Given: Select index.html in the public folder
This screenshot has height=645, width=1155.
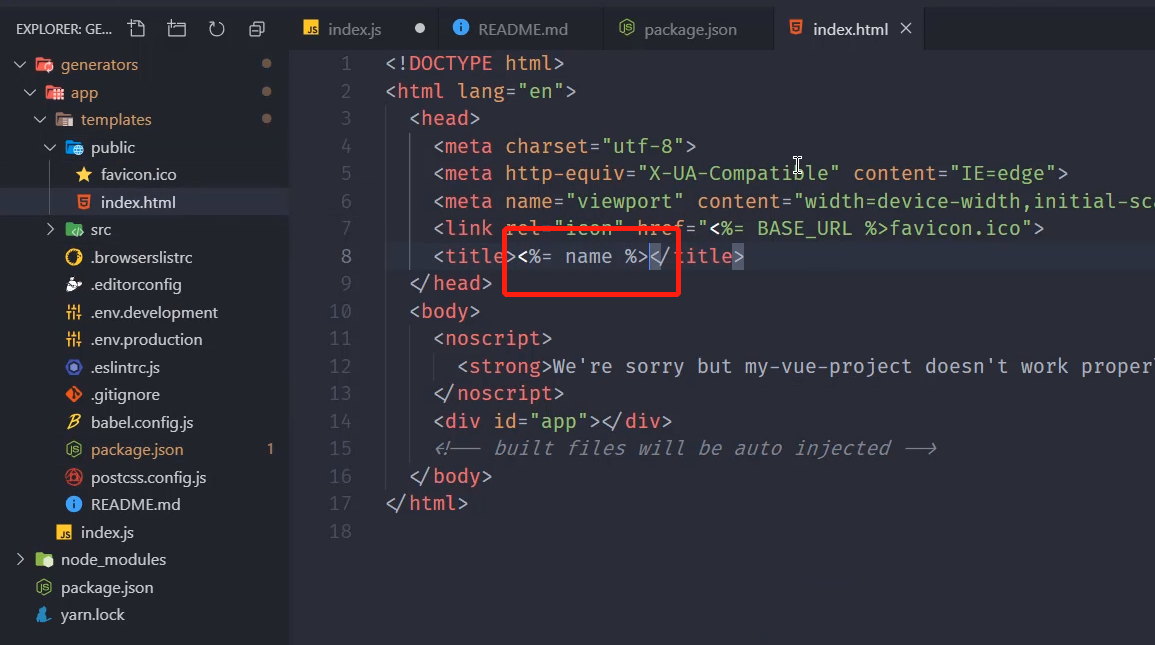Looking at the screenshot, I should tap(138, 202).
